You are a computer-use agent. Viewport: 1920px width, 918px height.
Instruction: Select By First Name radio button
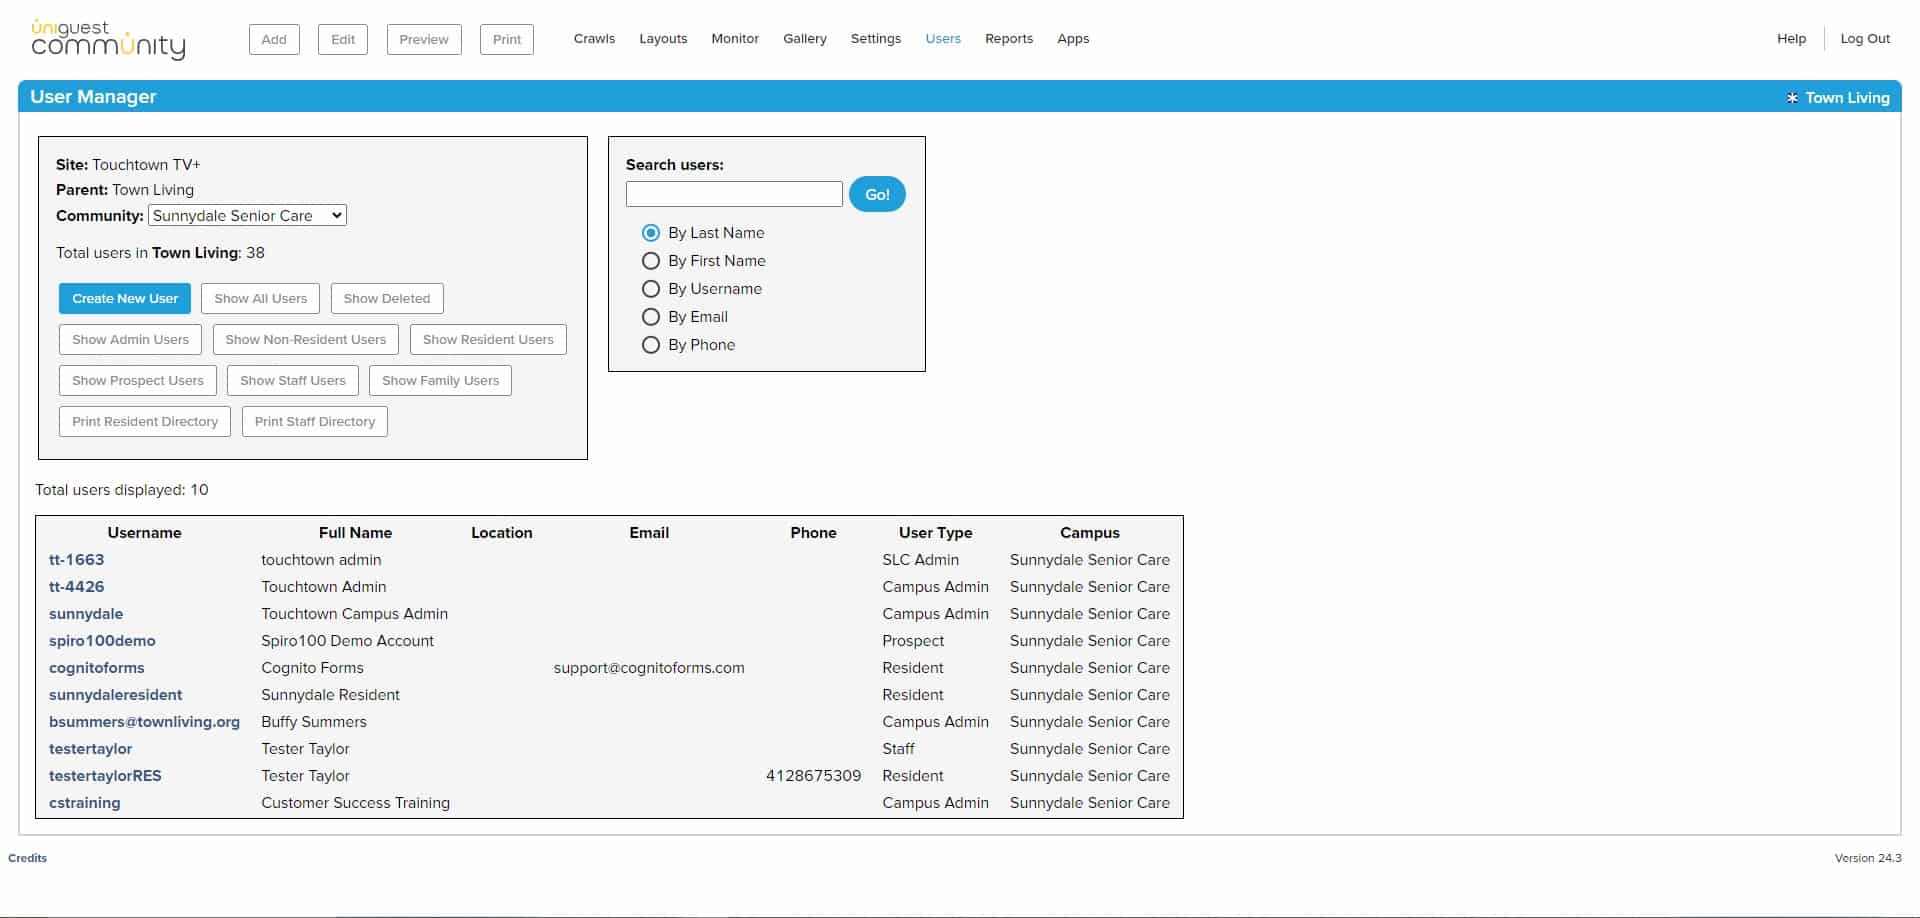[x=651, y=261]
